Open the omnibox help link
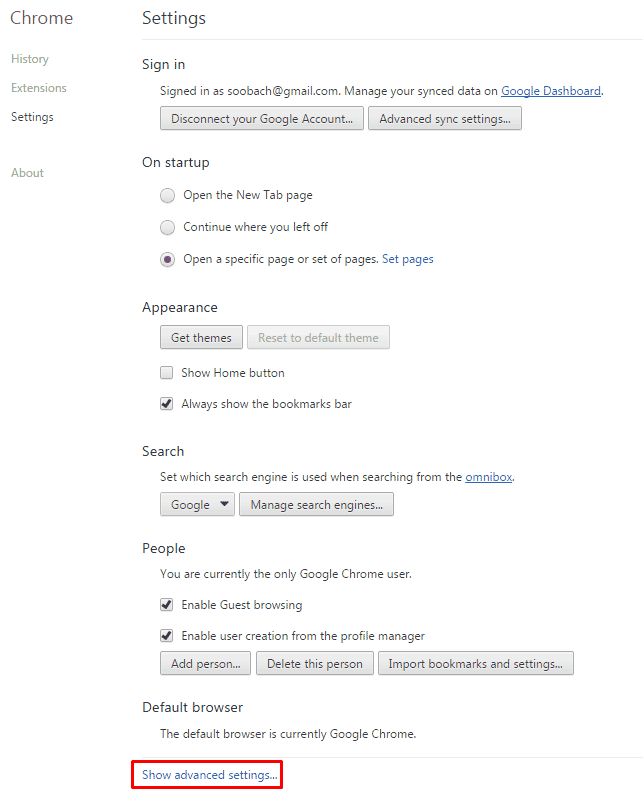The width and height of the screenshot is (643, 795). (489, 477)
